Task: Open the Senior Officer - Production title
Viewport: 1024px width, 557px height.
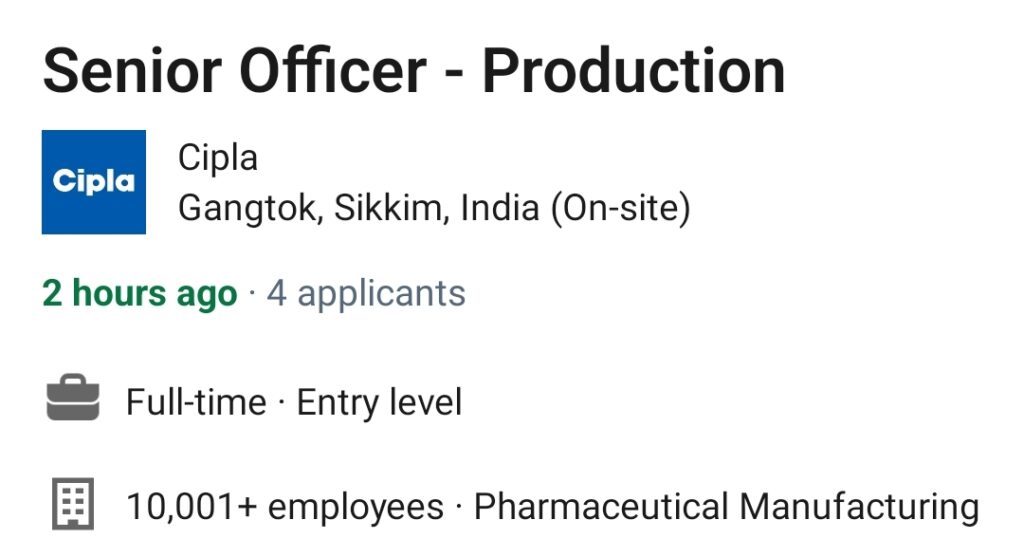Action: coord(413,72)
